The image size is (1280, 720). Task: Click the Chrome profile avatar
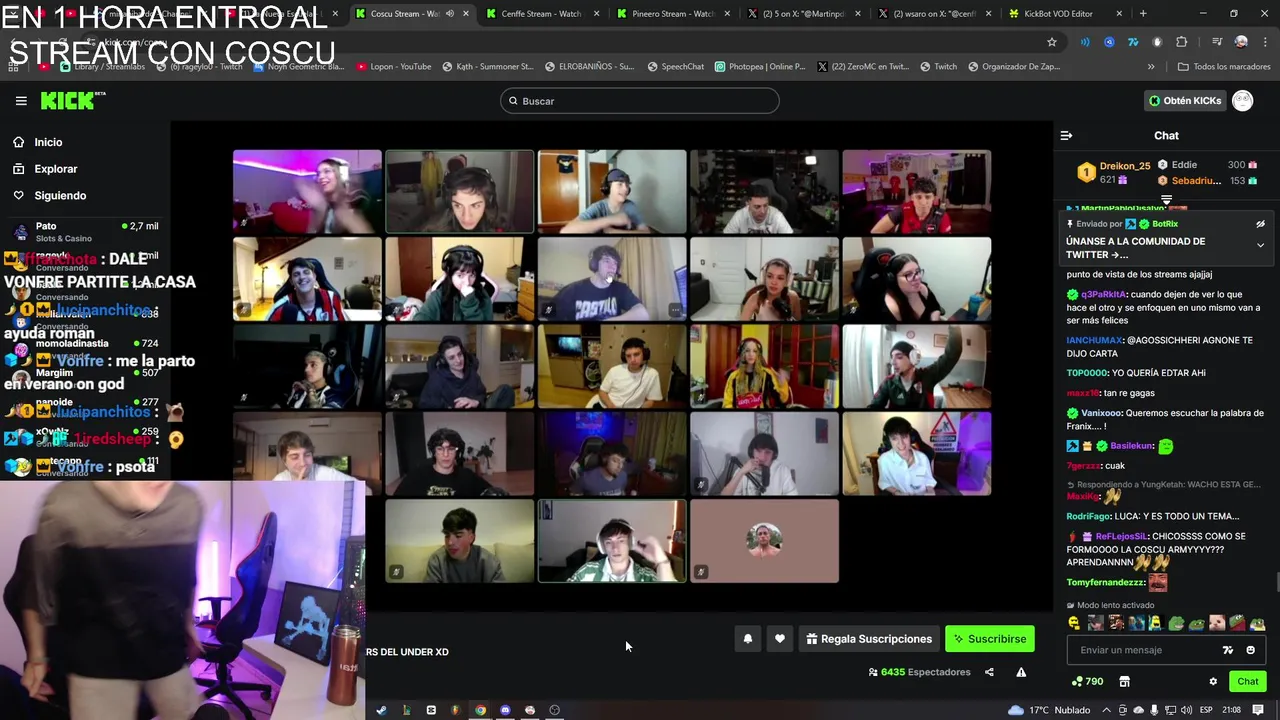click(1241, 42)
